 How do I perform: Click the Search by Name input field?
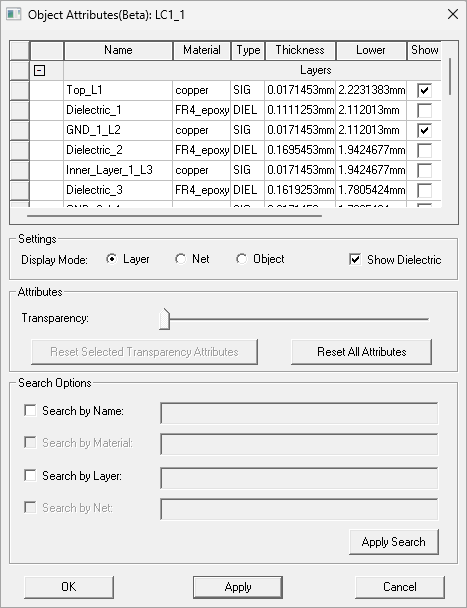click(299, 413)
